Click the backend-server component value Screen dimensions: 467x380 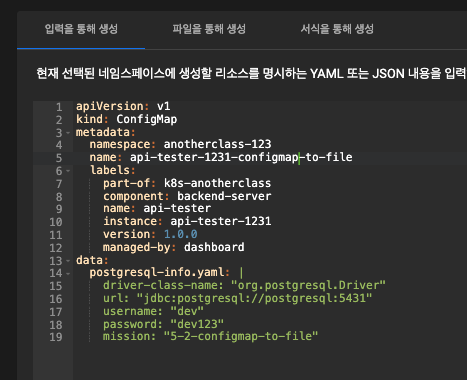(224, 196)
